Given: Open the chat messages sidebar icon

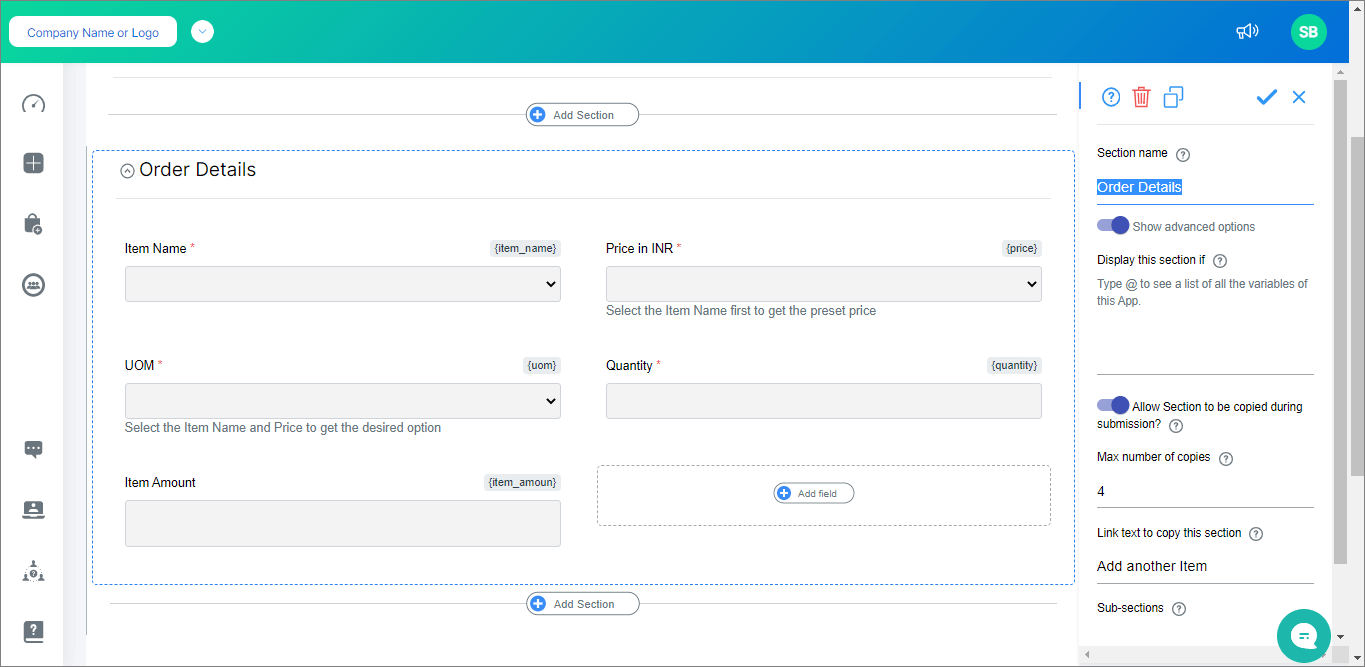Looking at the screenshot, I should 33,449.
